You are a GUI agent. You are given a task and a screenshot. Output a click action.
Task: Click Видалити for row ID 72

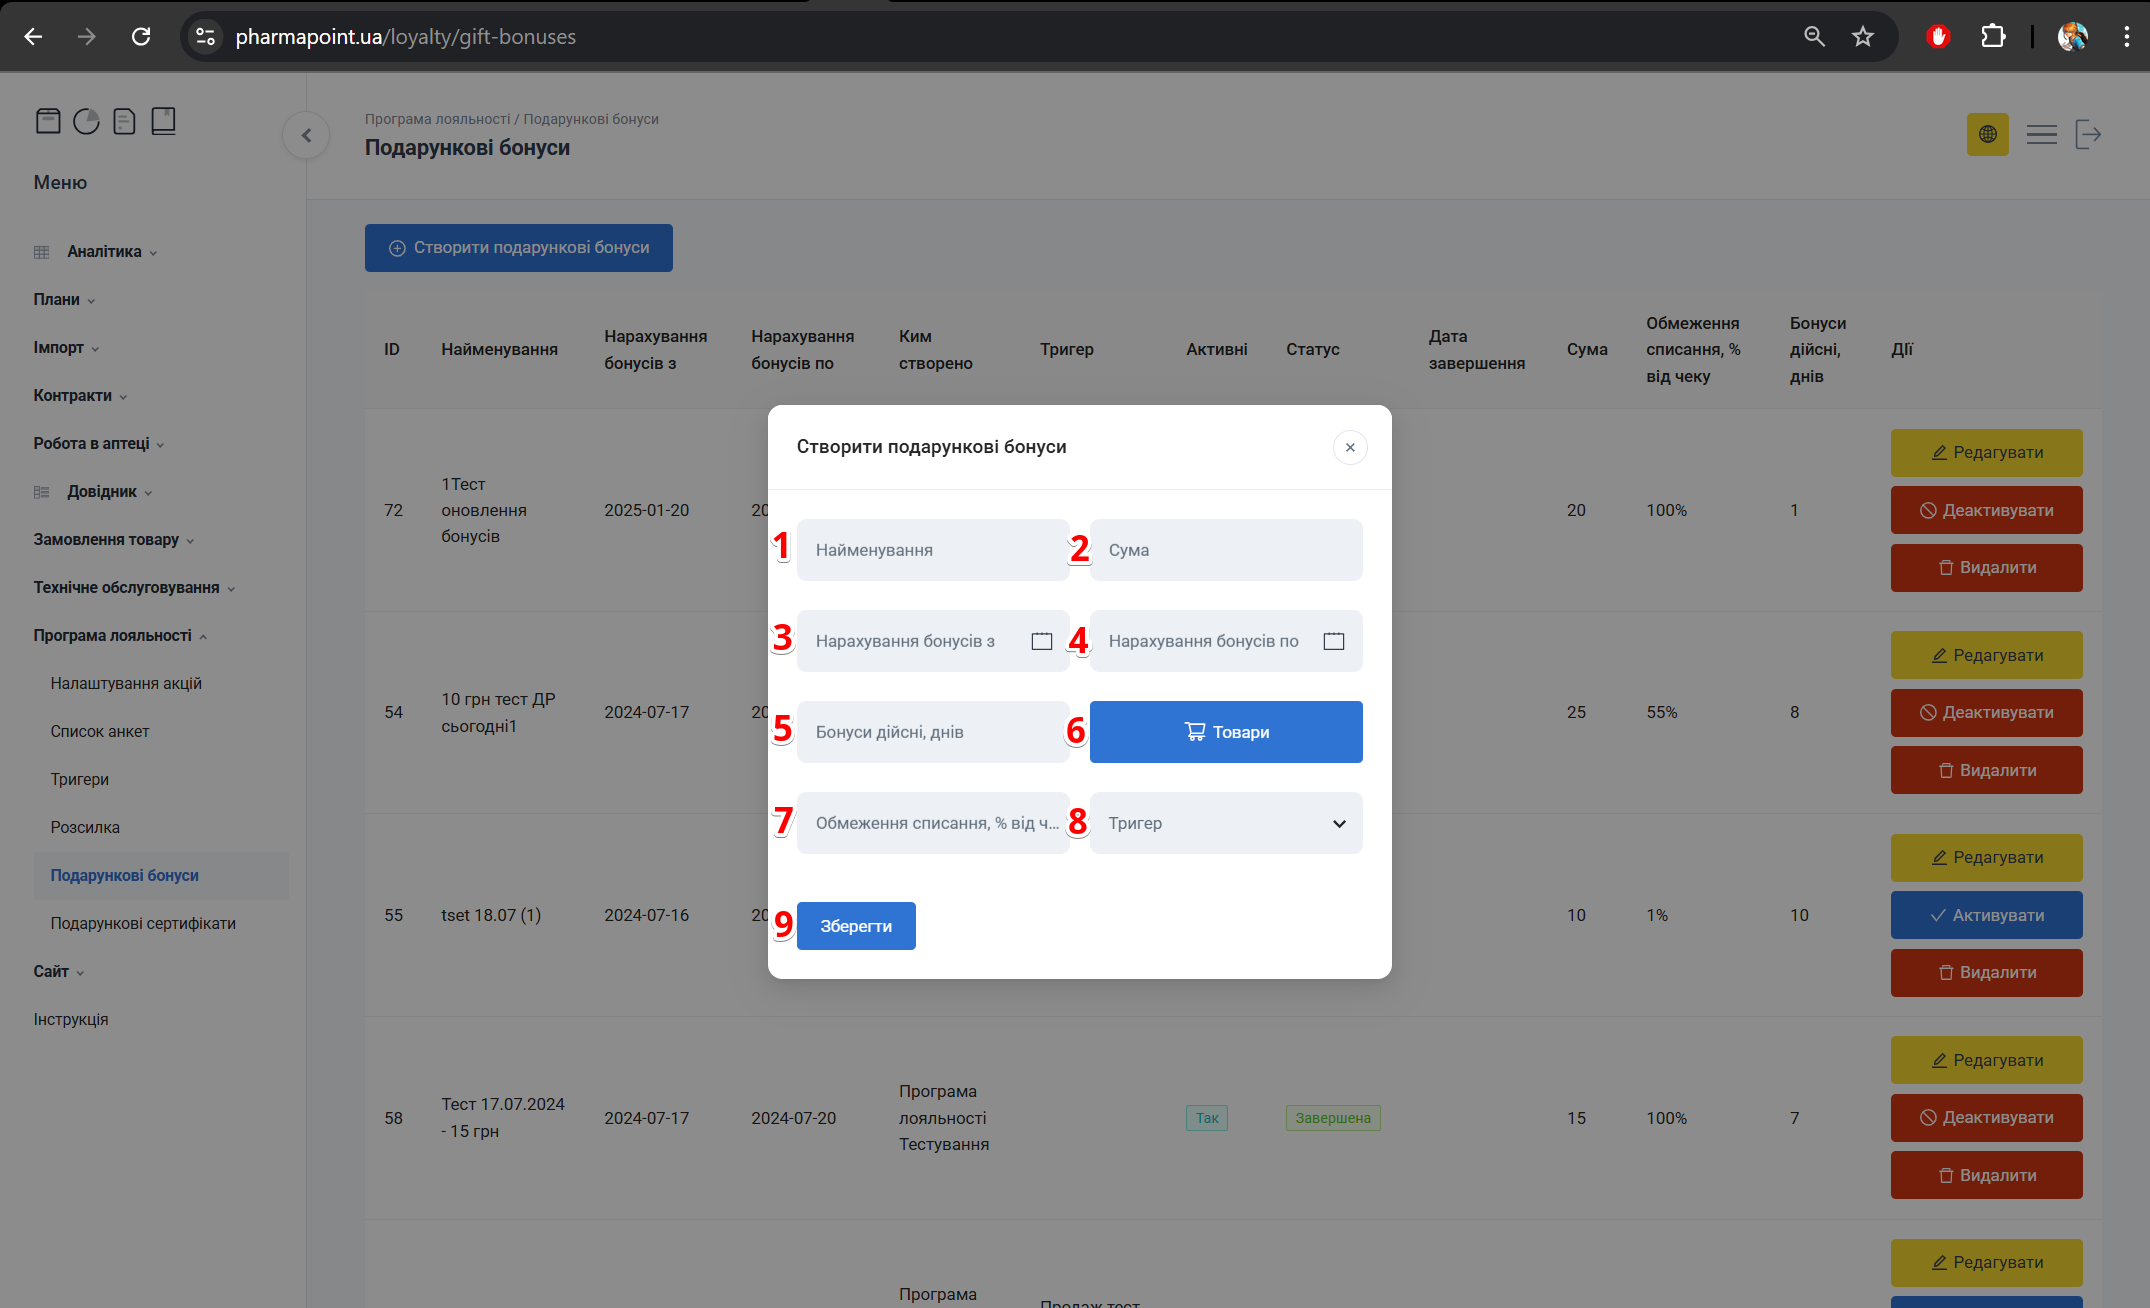1986,568
